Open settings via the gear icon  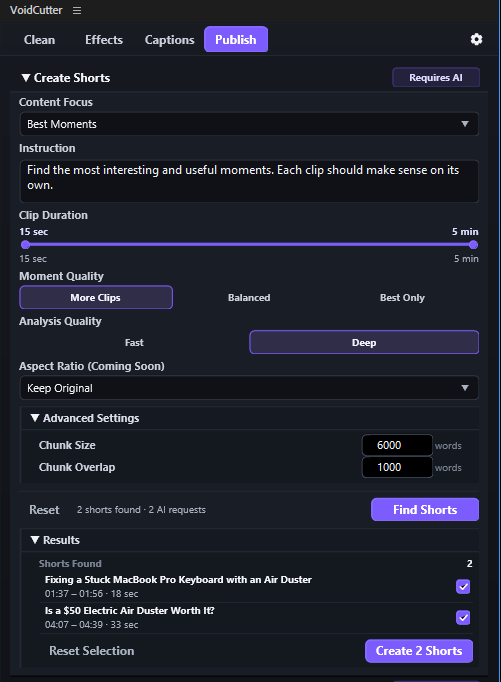pyautogui.click(x=476, y=40)
